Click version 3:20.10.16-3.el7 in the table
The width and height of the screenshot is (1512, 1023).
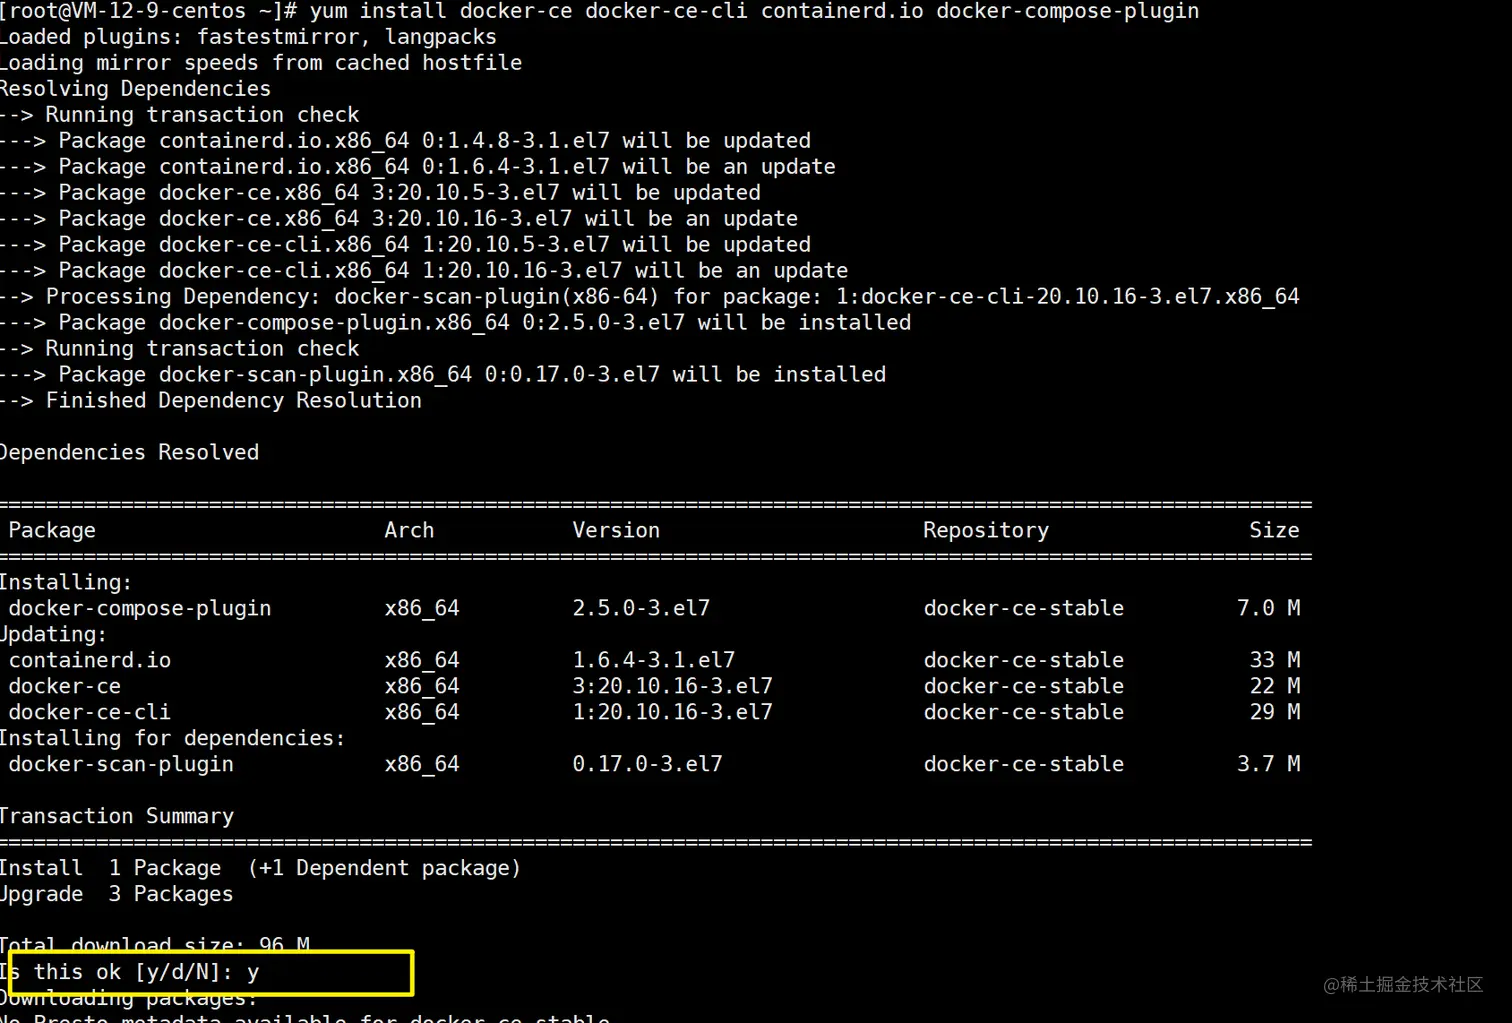coord(673,687)
